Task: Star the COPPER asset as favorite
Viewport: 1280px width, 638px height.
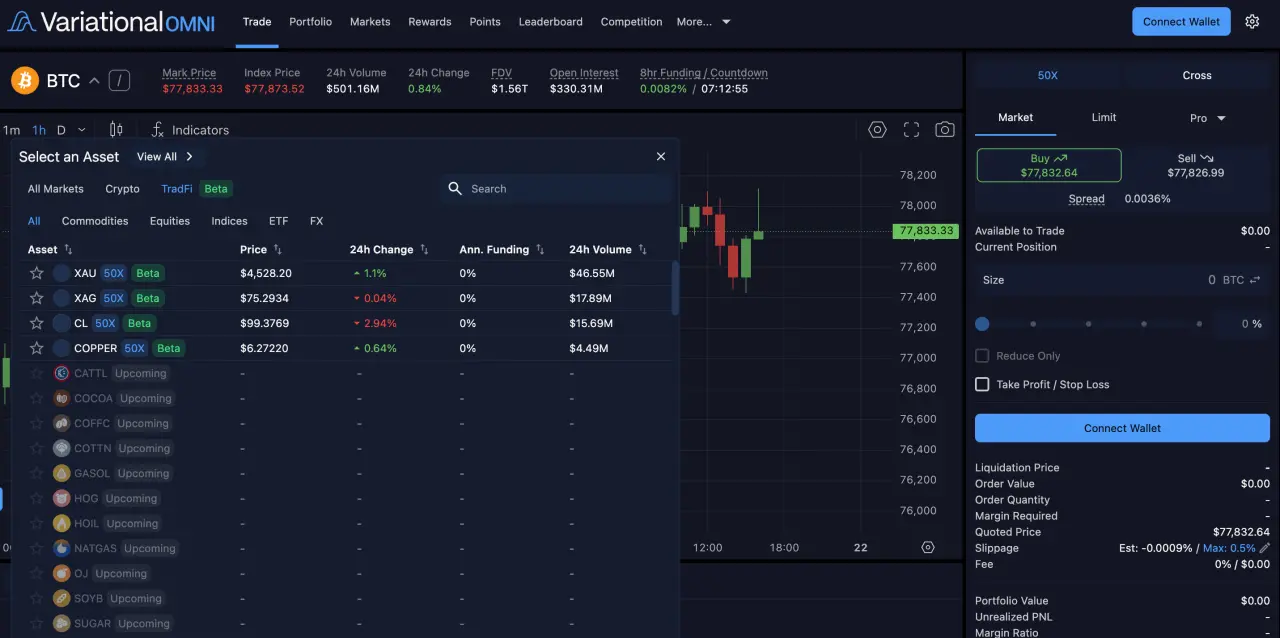Action: coord(37,348)
